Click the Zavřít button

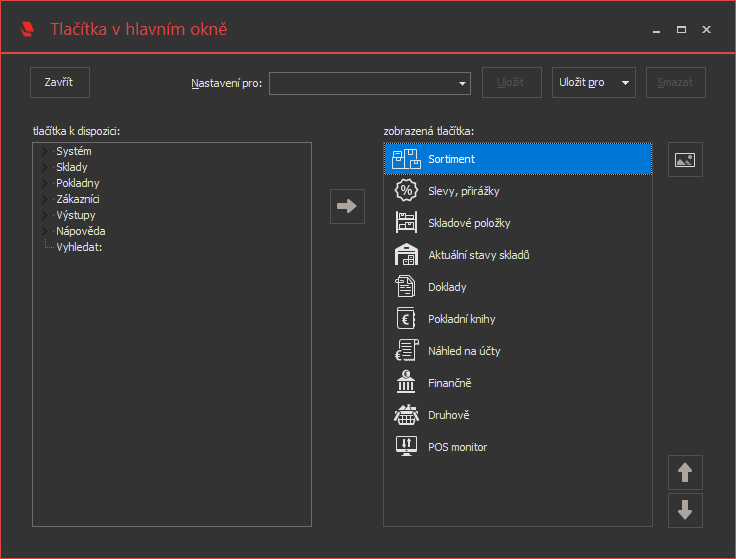click(60, 82)
